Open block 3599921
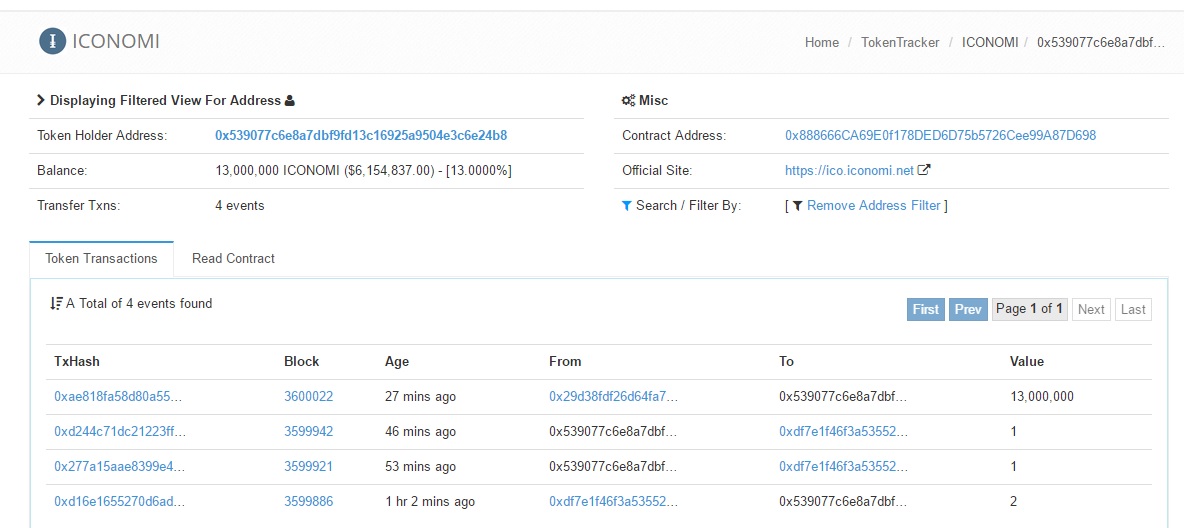1184x528 pixels. point(308,467)
